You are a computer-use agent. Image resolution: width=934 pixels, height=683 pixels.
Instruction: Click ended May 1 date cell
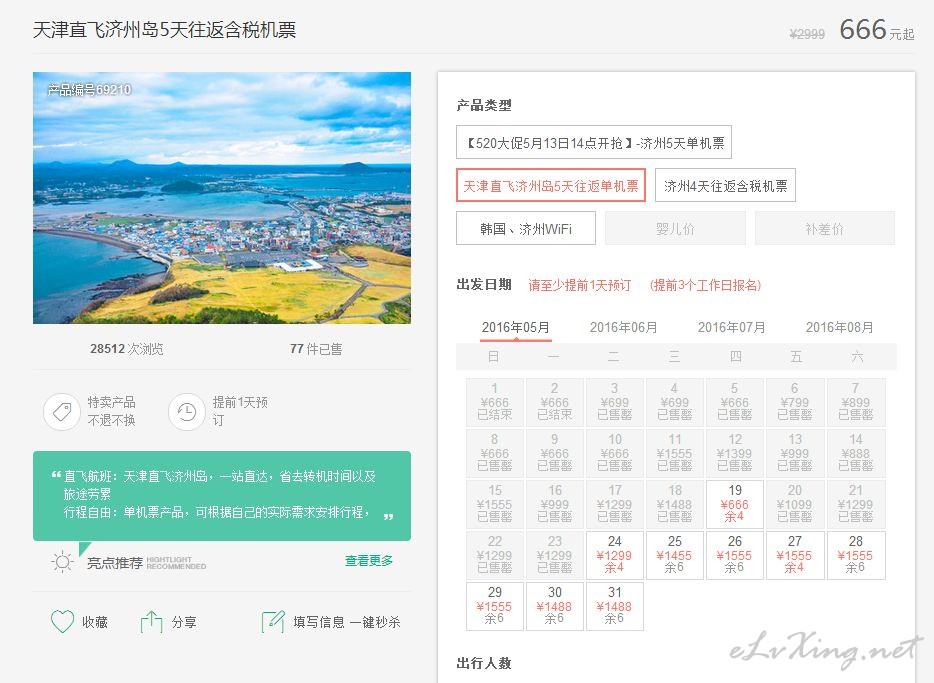click(x=494, y=401)
